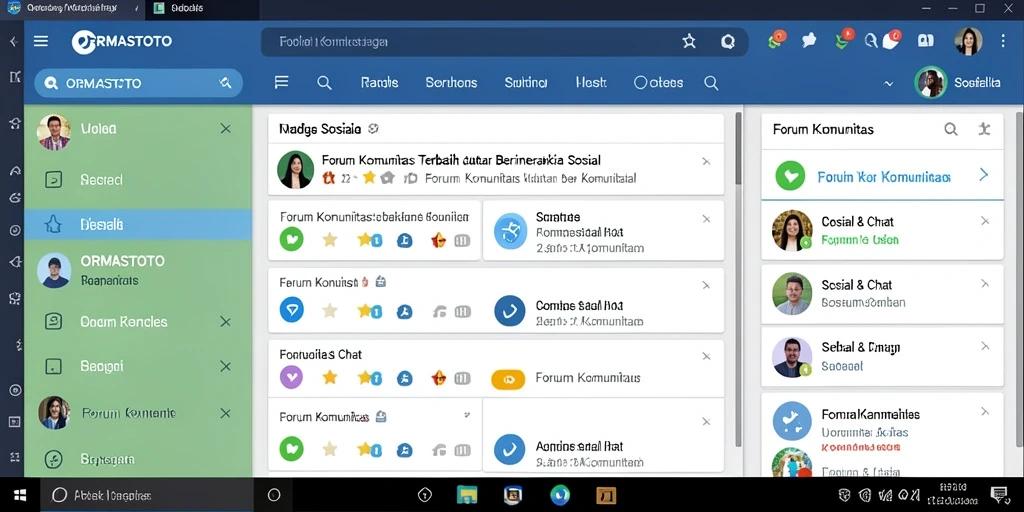Open the book icon in top header
Viewport: 1024px width, 512px height.
click(925, 41)
